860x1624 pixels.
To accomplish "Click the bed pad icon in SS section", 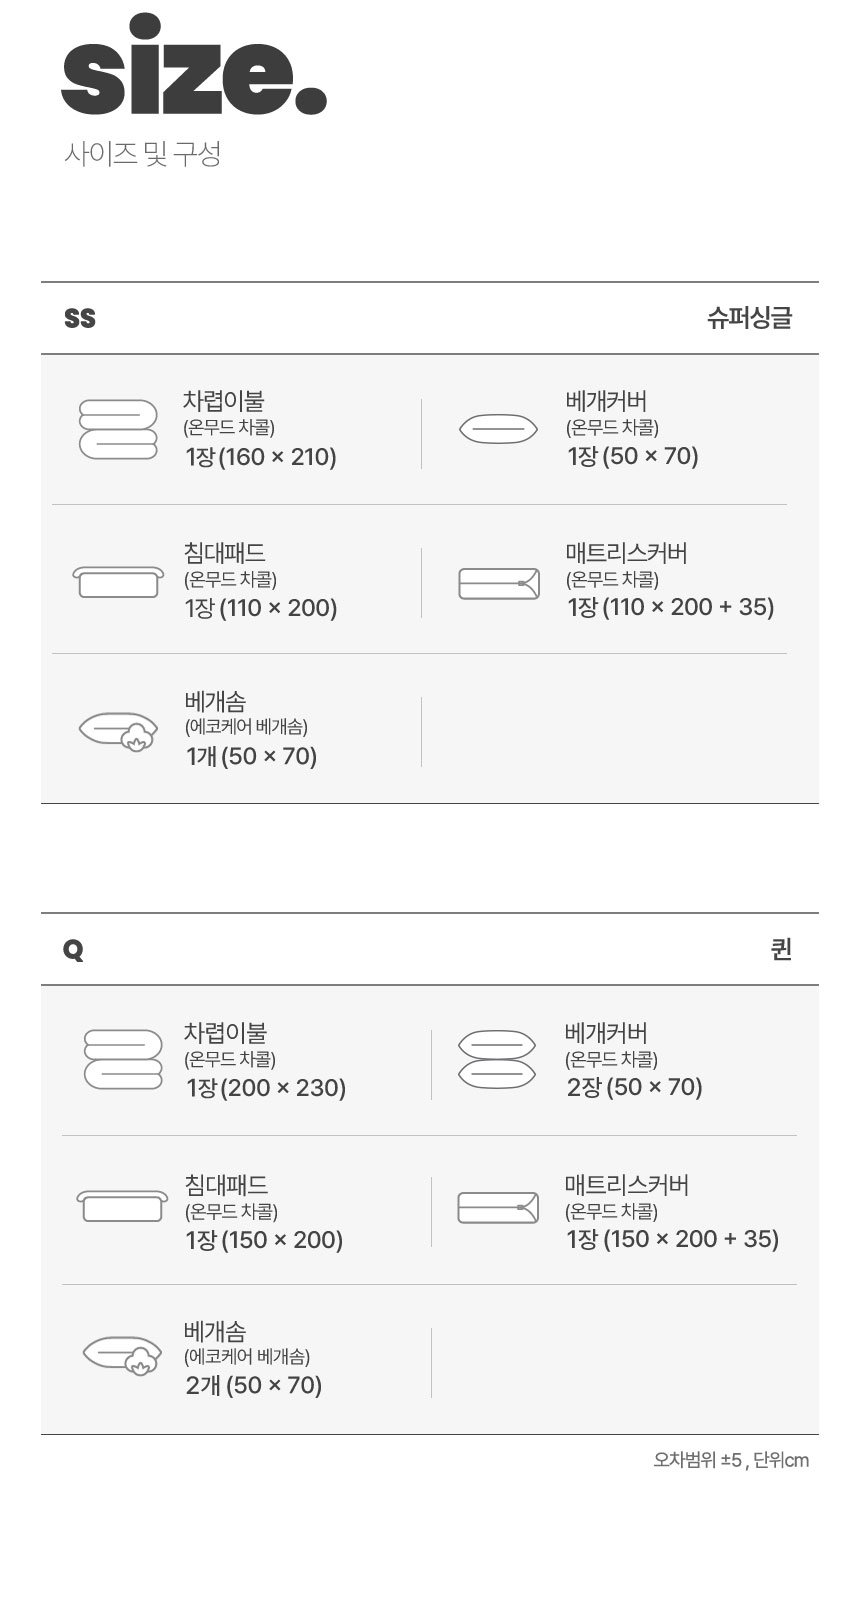I will tap(118, 581).
